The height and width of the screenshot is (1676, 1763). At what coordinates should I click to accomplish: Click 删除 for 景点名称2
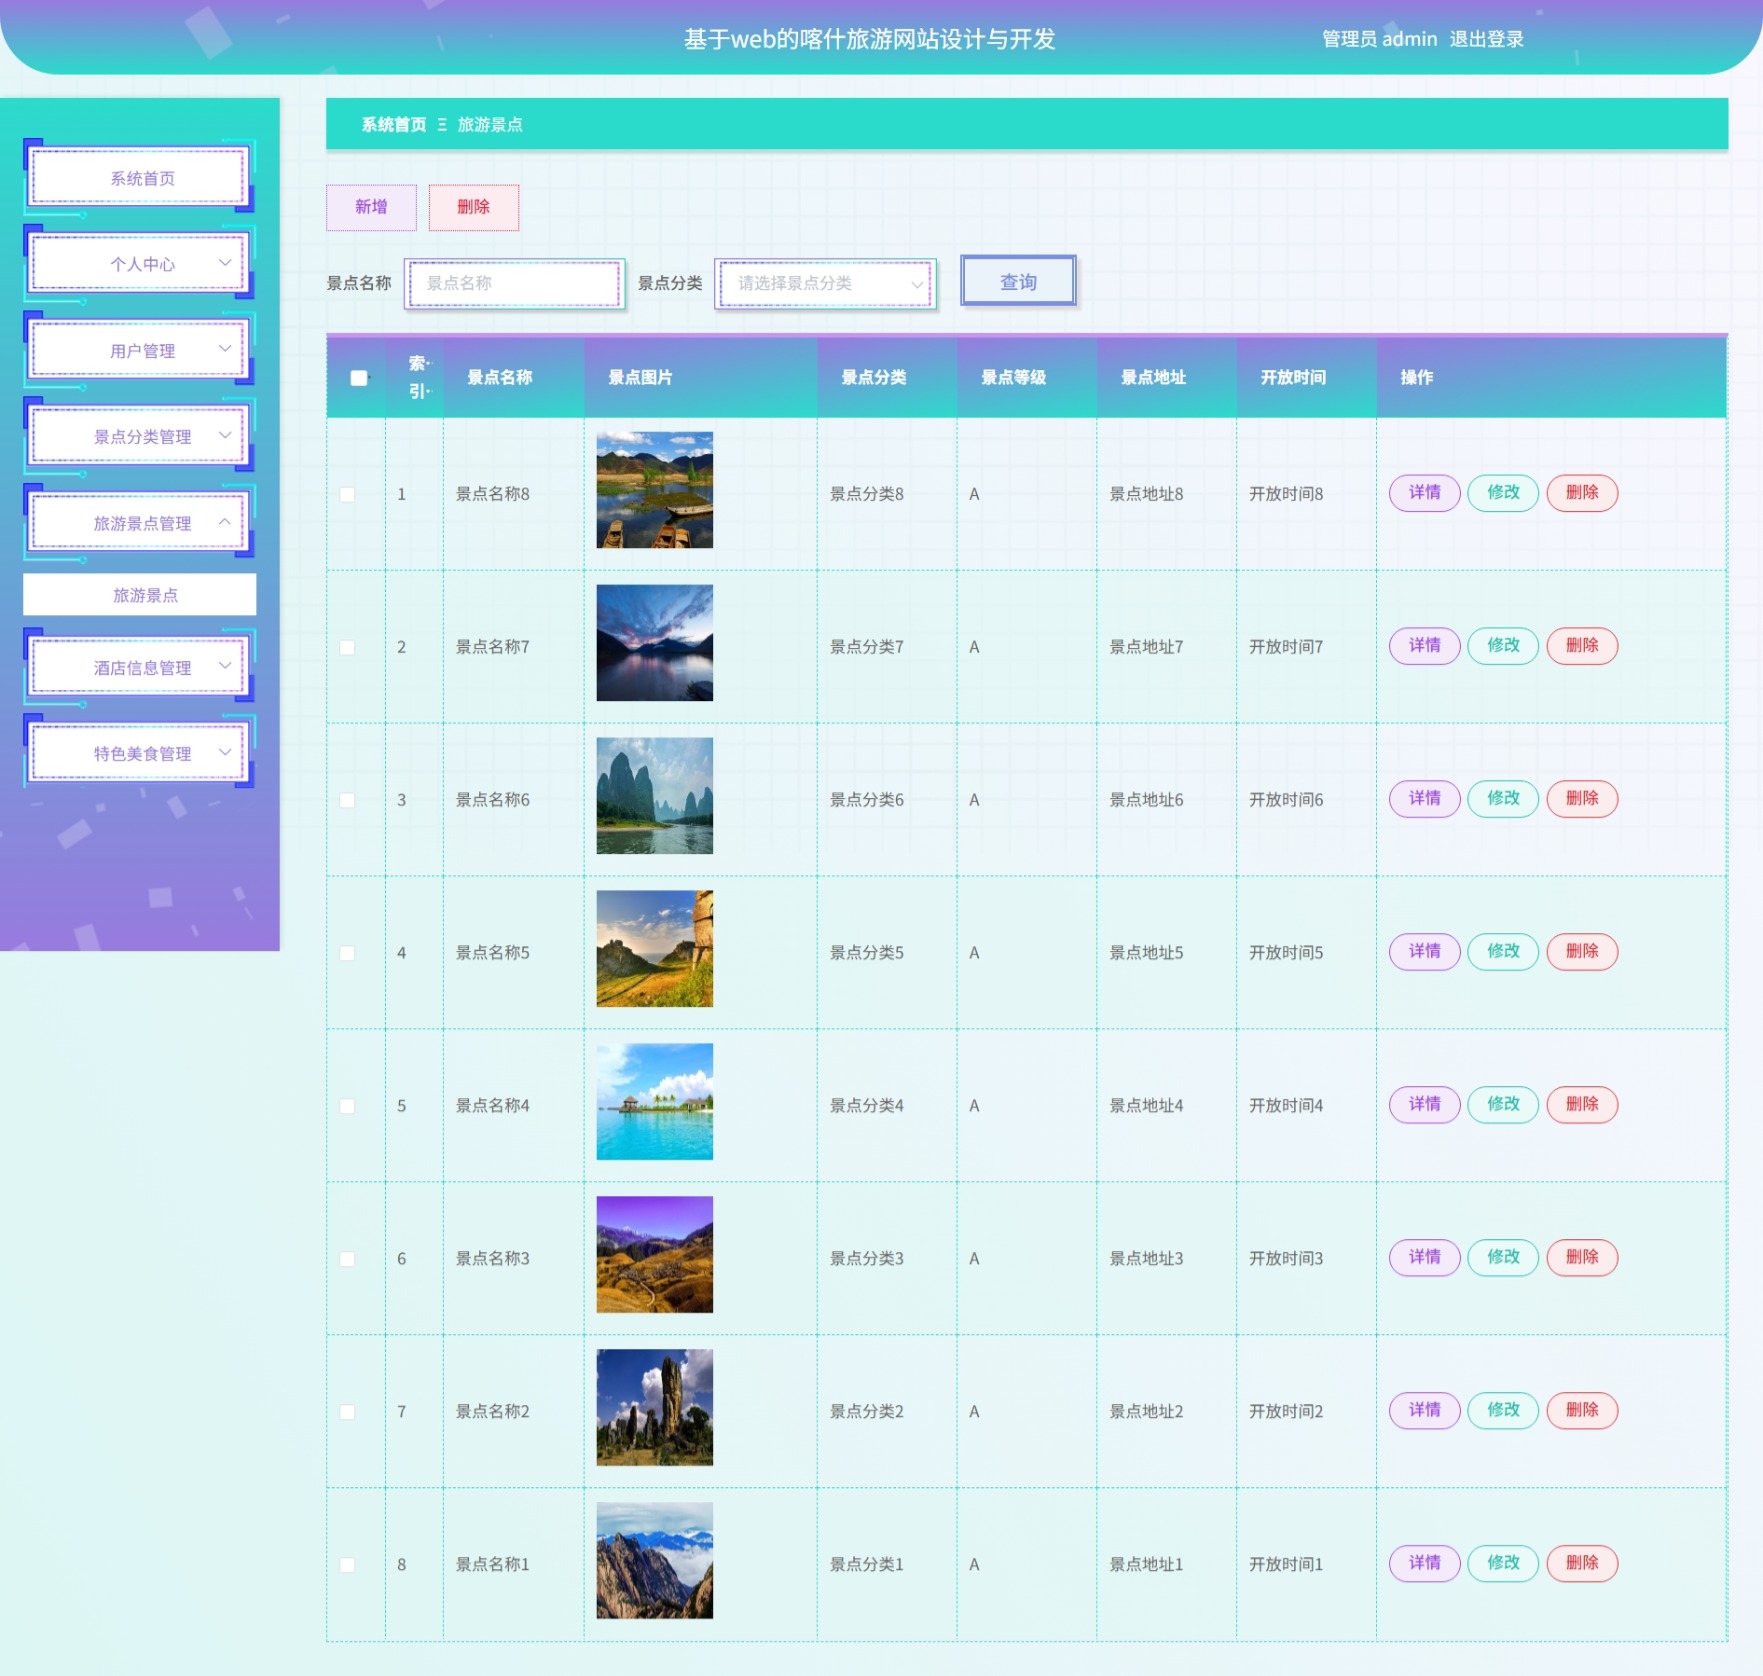tap(1582, 1411)
